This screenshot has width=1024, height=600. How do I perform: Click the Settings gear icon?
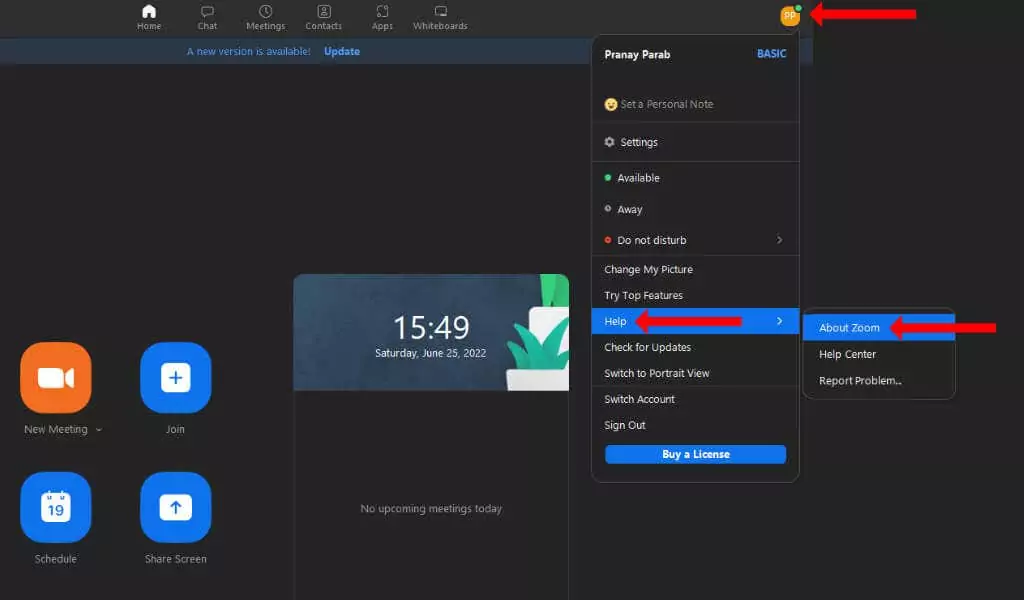609,142
